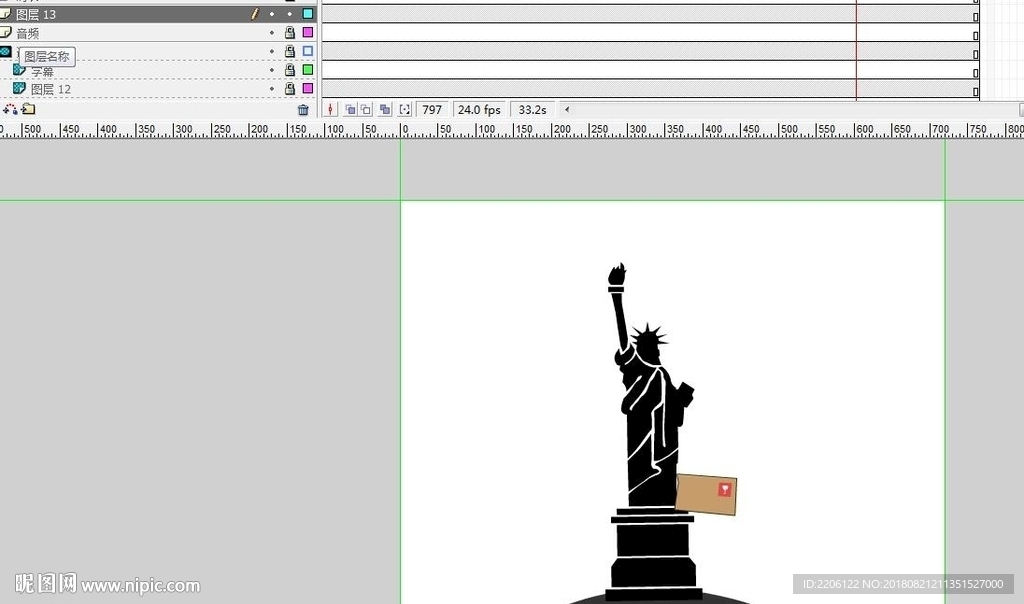Unlock the 字幕 layer padlock
Screen dimensions: 1024x604
click(290, 69)
